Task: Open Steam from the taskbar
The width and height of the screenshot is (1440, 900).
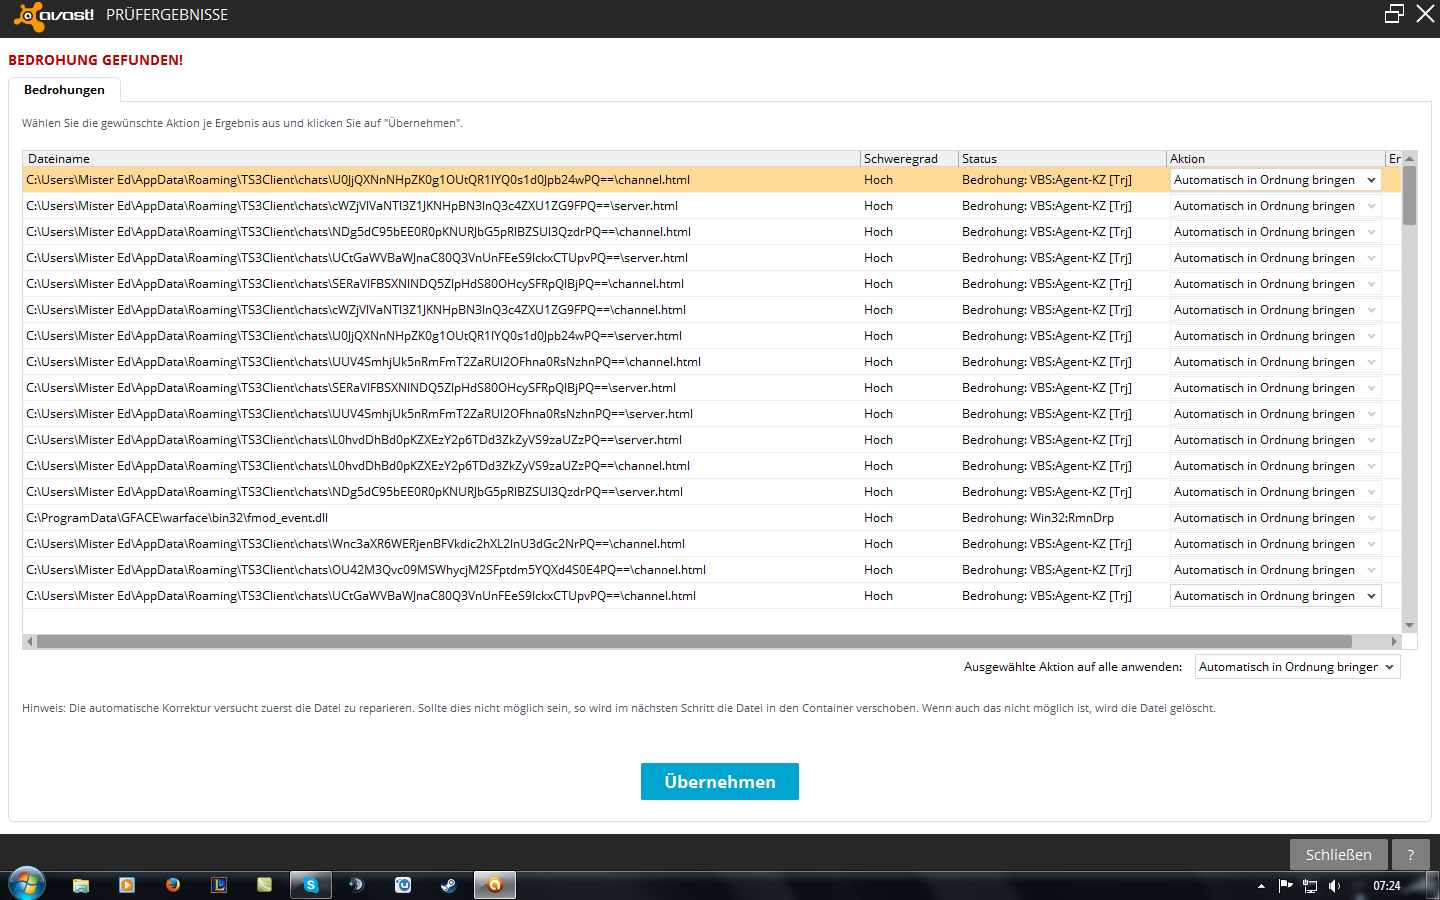Action: [449, 885]
